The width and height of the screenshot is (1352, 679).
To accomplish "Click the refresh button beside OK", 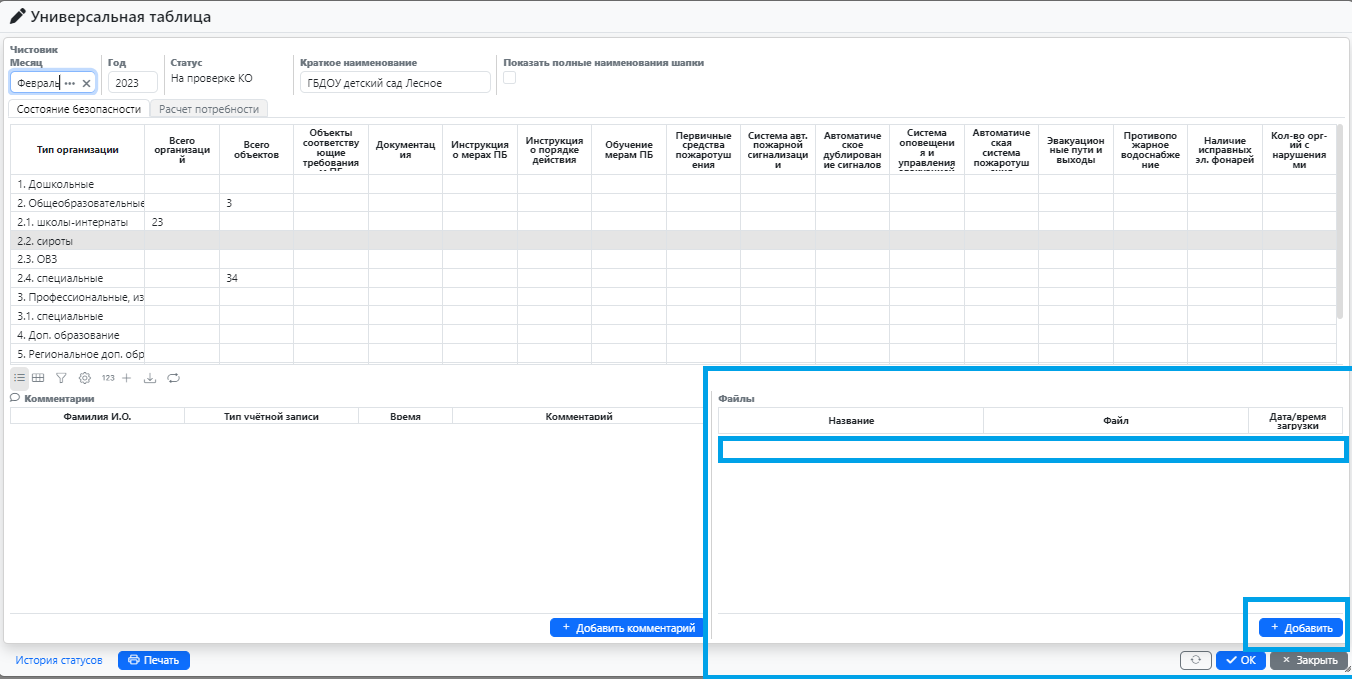I will click(1196, 660).
